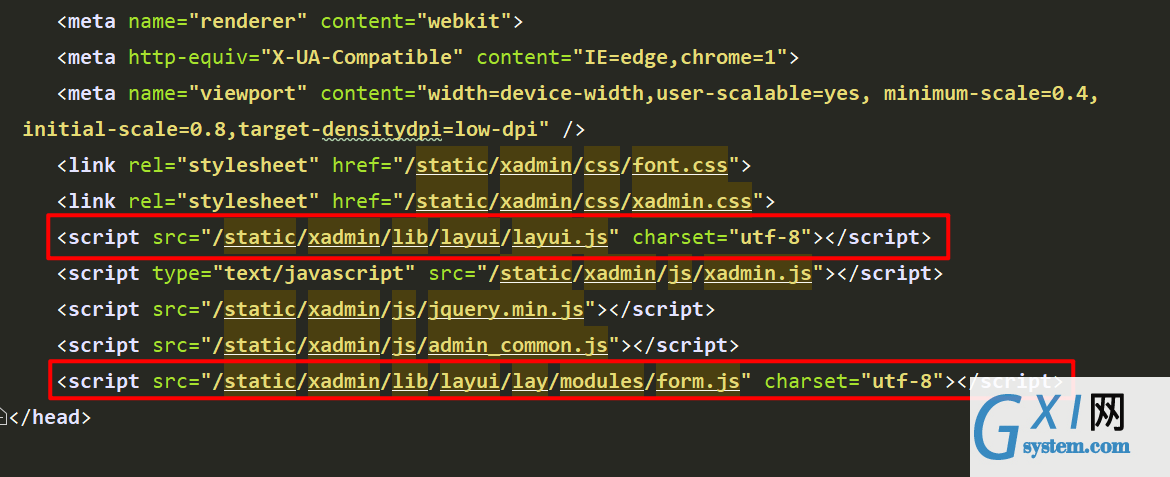
Task: Click the jquery.min.js file name
Action: coord(506,309)
